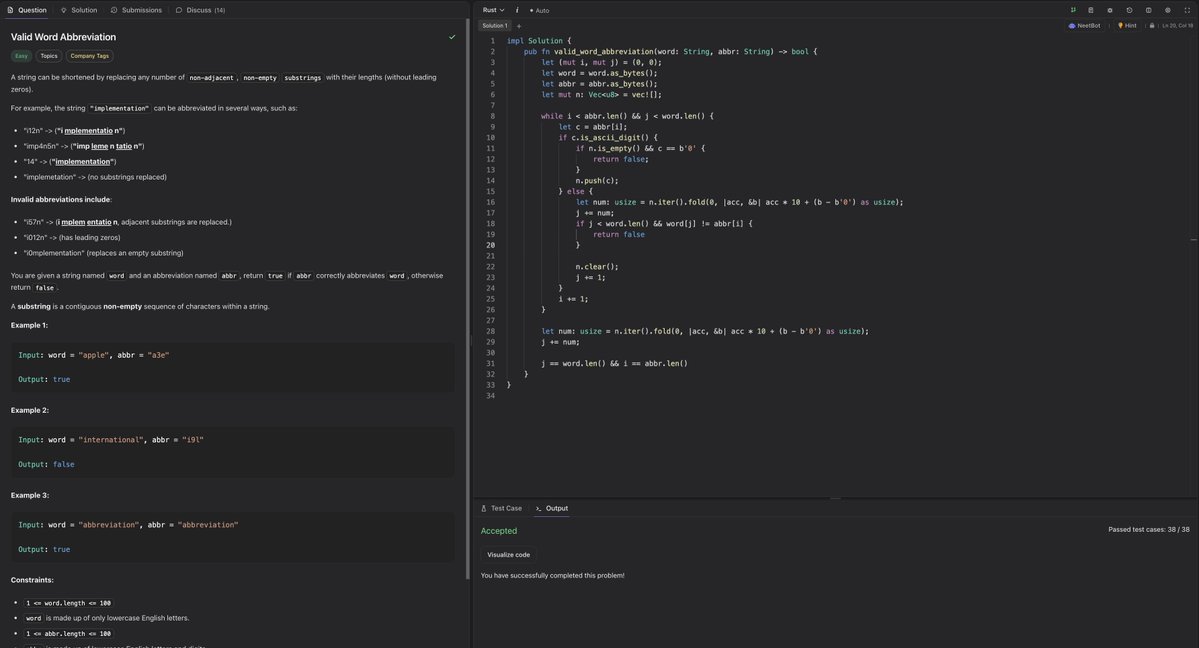Click the successfully completed message
The width and height of the screenshot is (1199, 648).
[552, 575]
